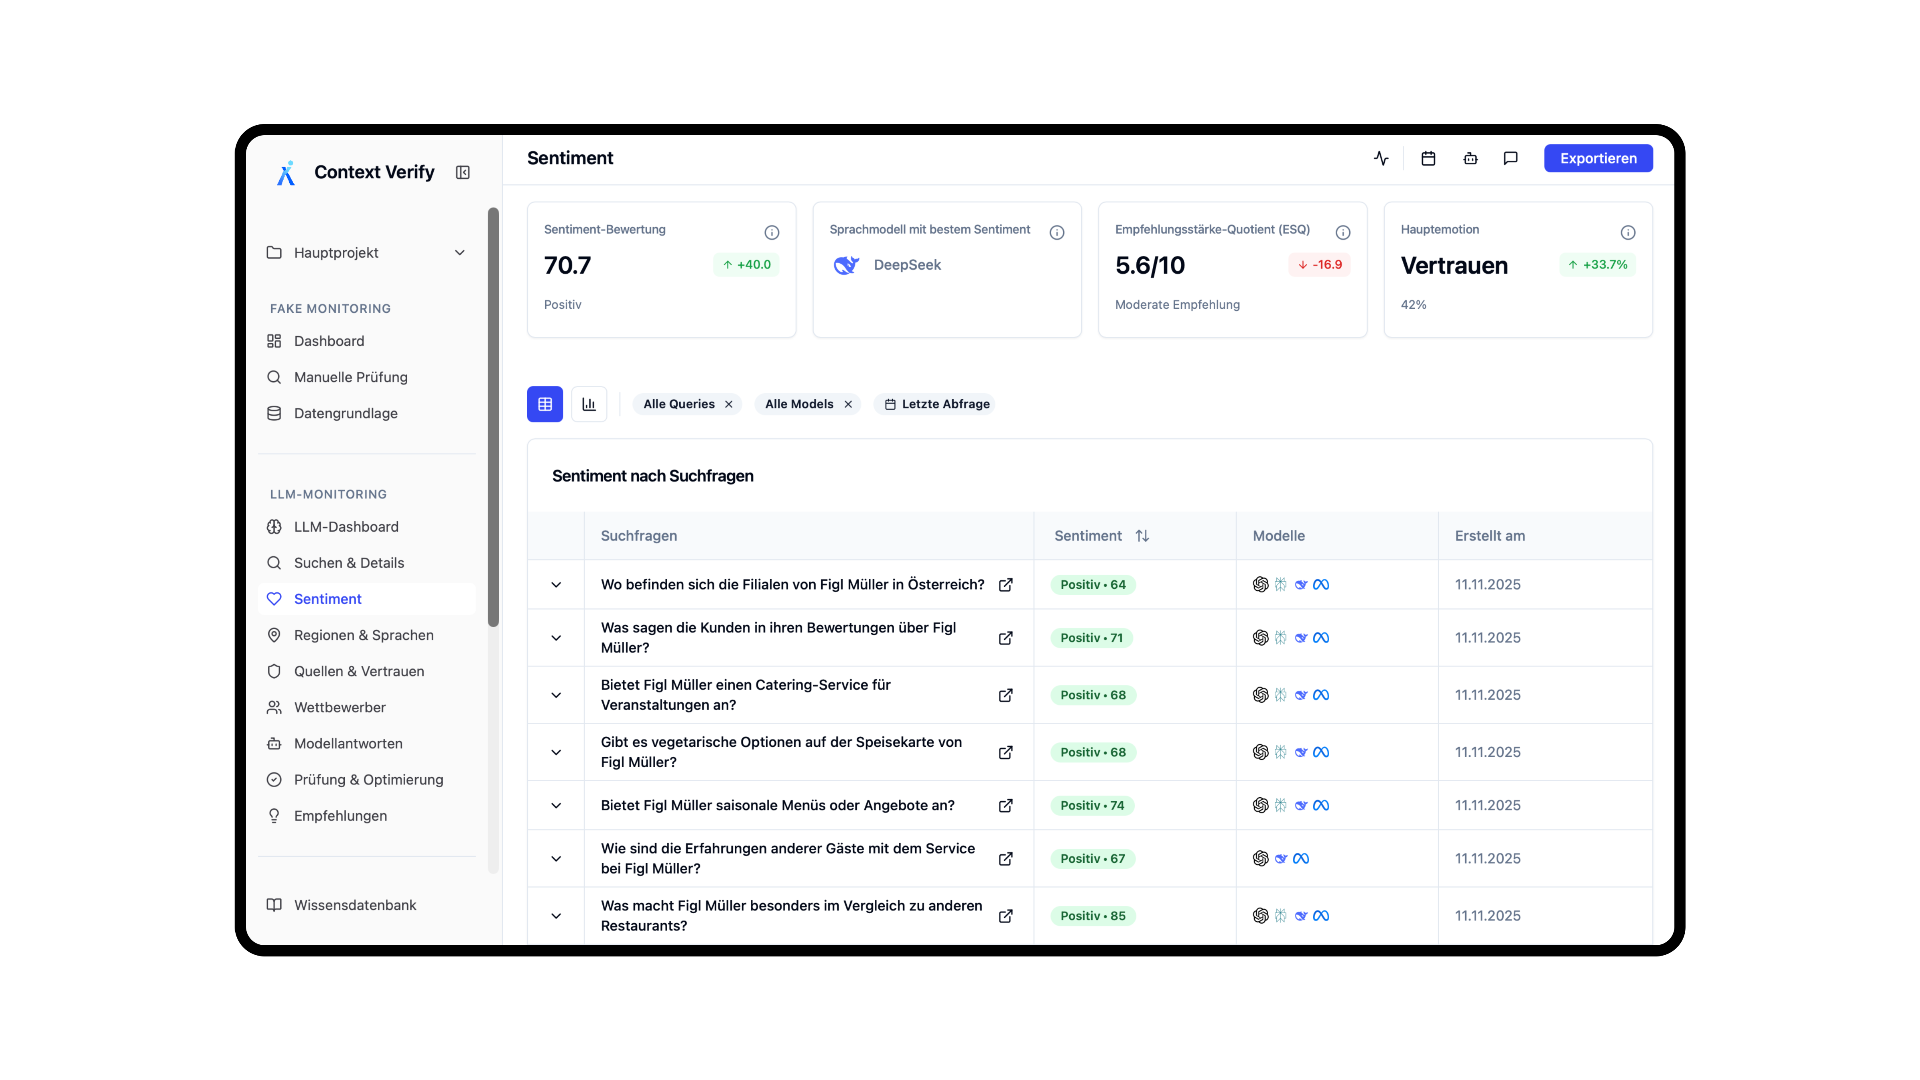Open the Letzte Abfrage date filter

(936, 404)
